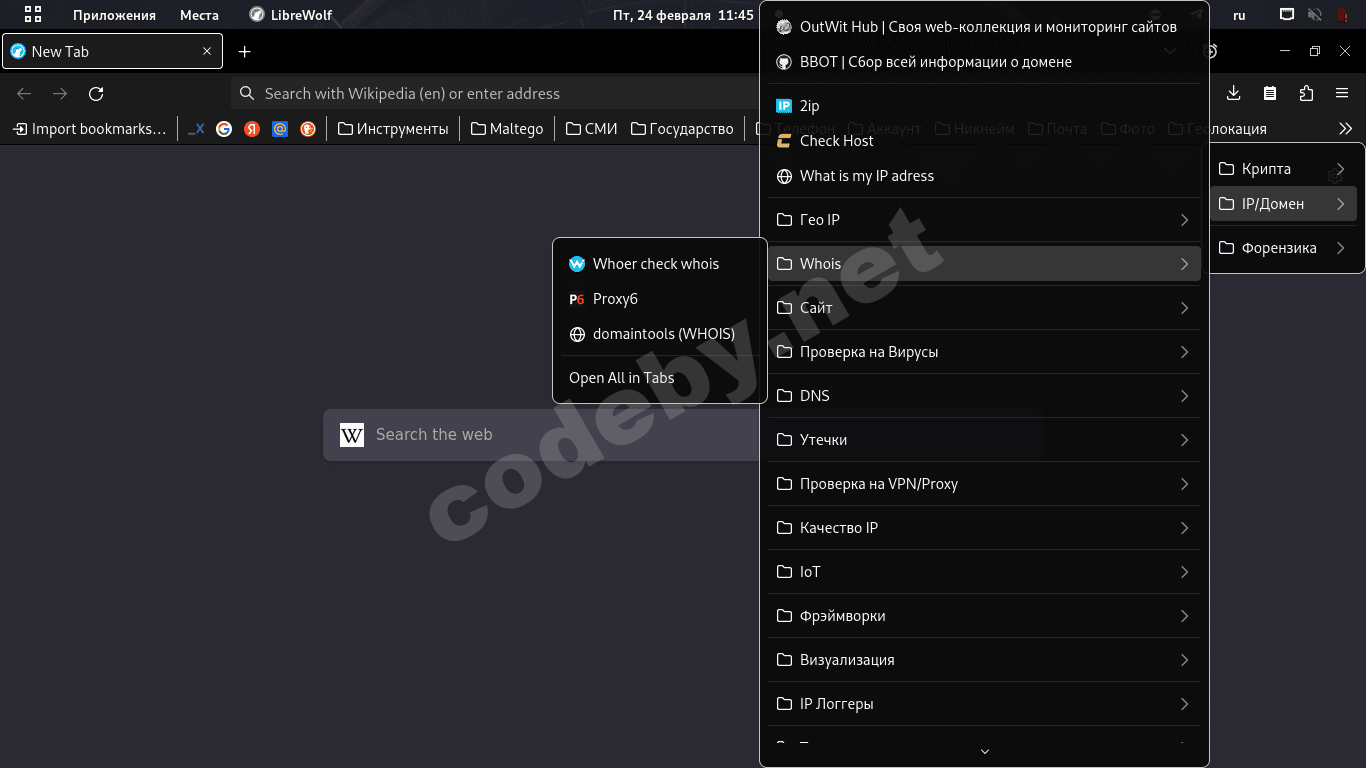Show more bookmarks with the double chevron

[1345, 128]
